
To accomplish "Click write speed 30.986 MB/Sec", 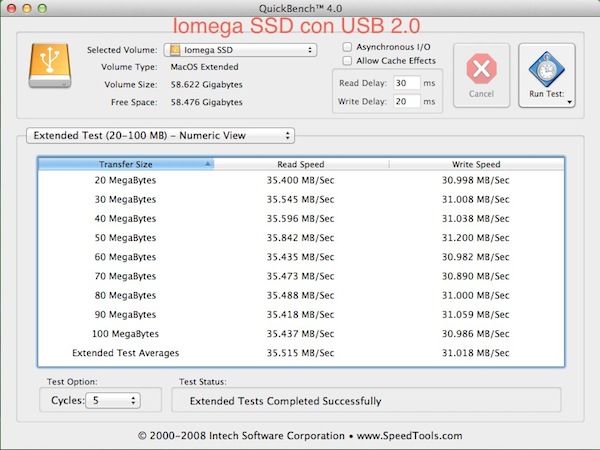I will click(x=476, y=334).
